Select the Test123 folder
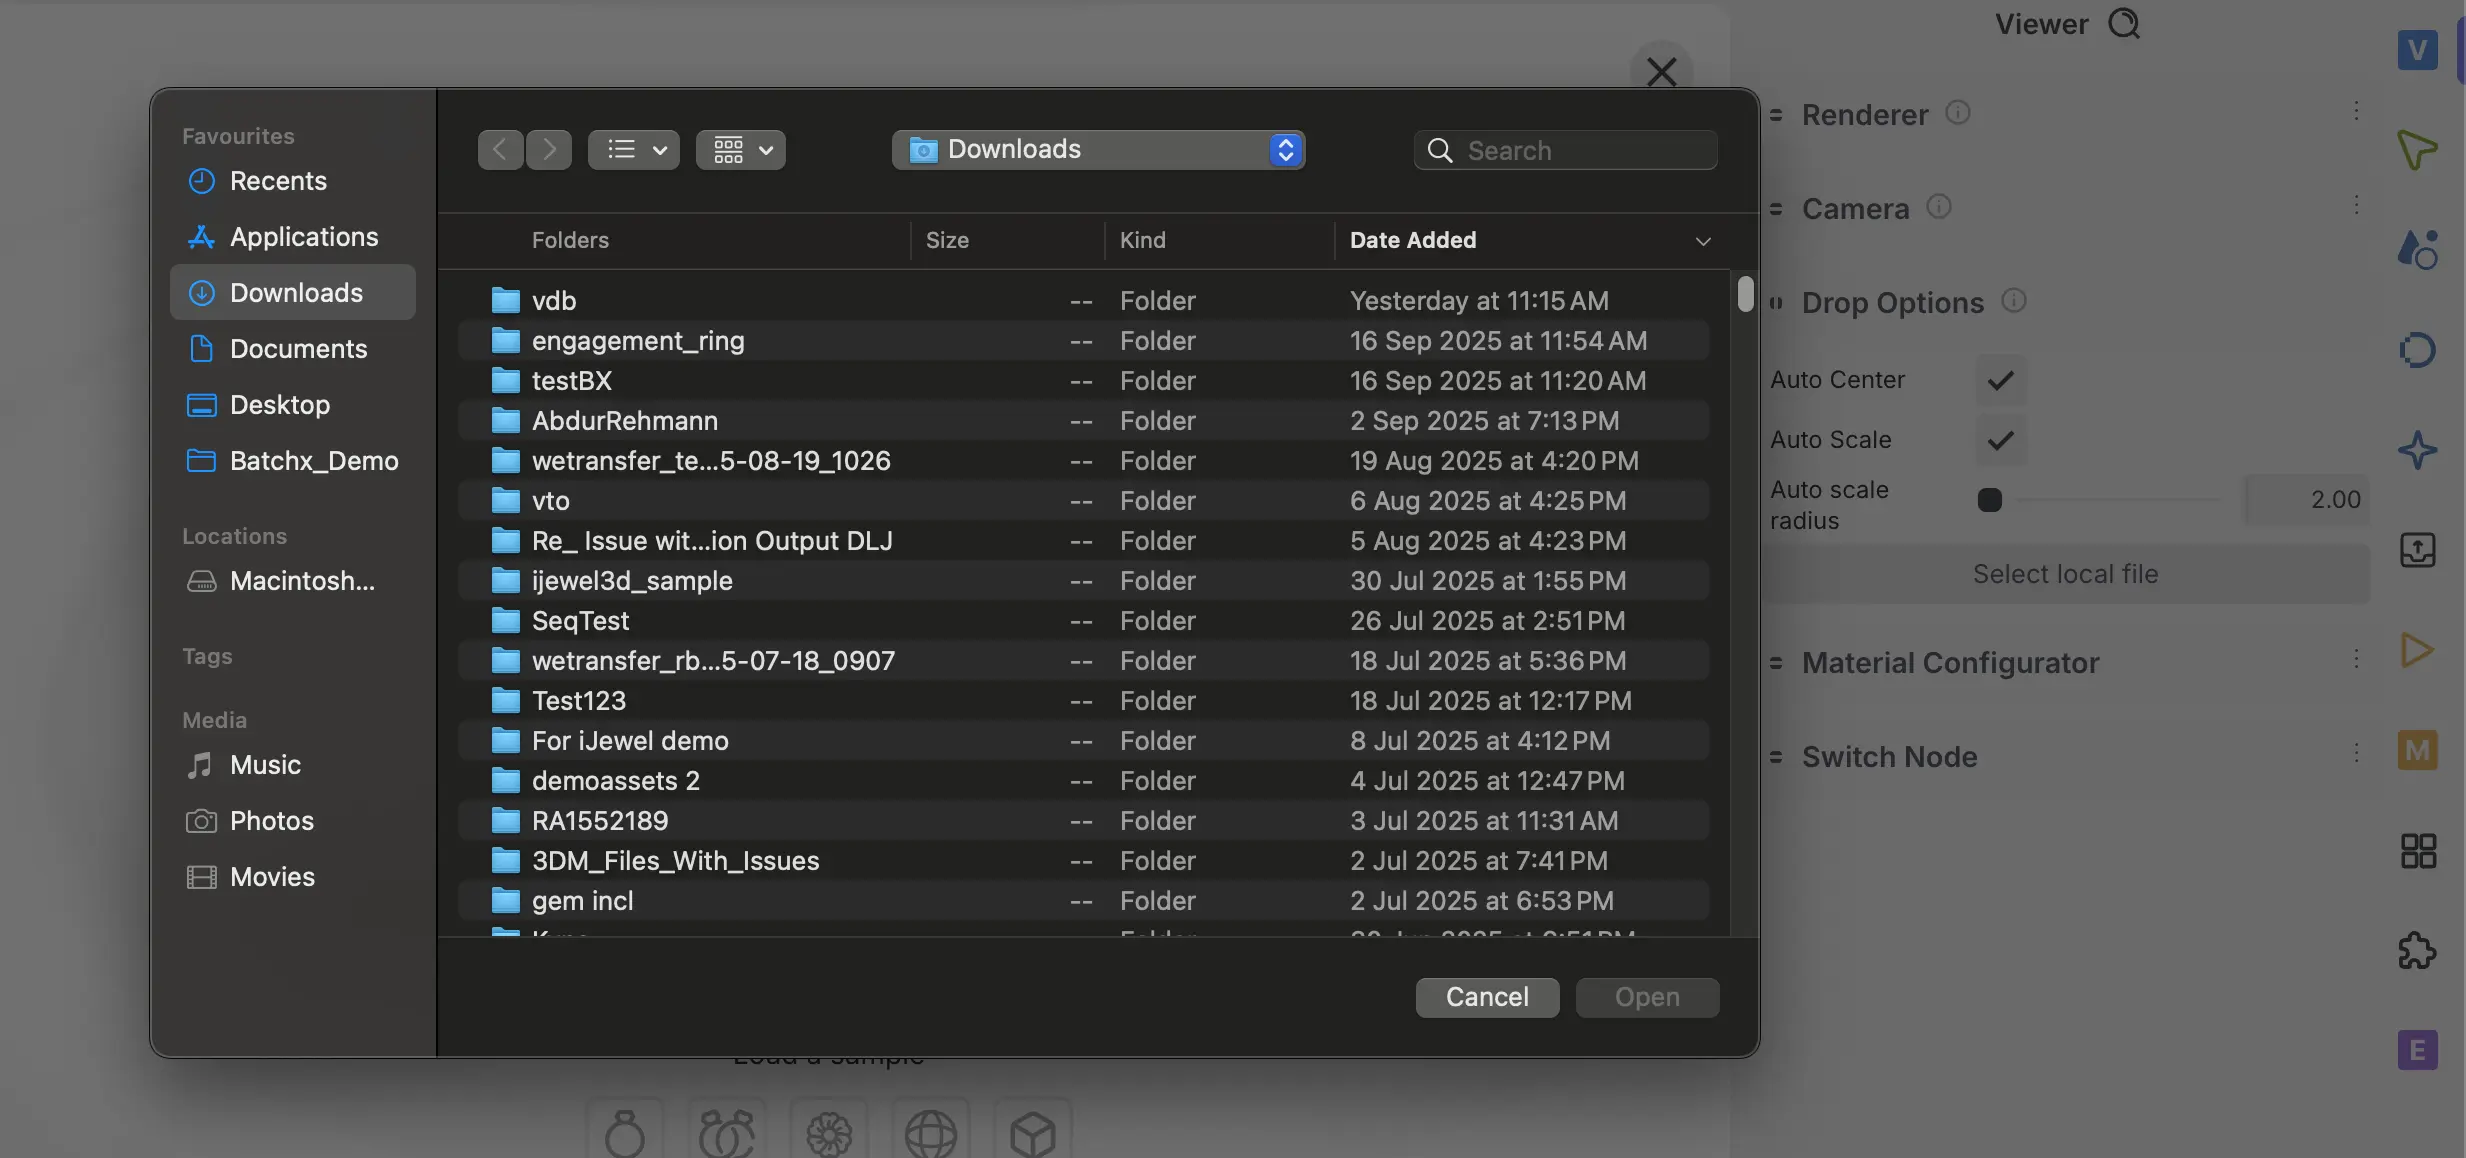This screenshot has height=1158, width=2466. [x=1083, y=701]
